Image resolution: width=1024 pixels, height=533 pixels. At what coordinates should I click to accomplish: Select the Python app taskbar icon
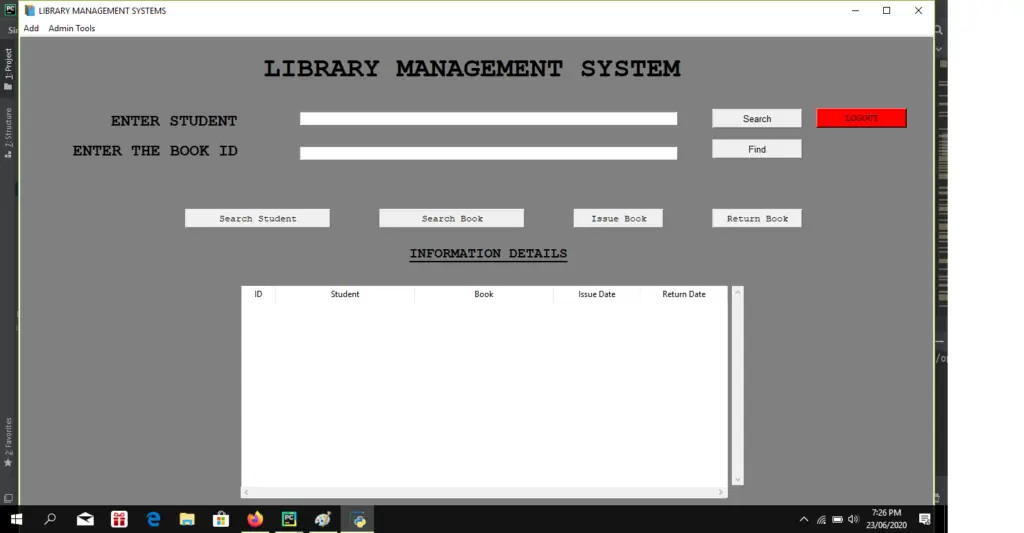pyautogui.click(x=357, y=519)
